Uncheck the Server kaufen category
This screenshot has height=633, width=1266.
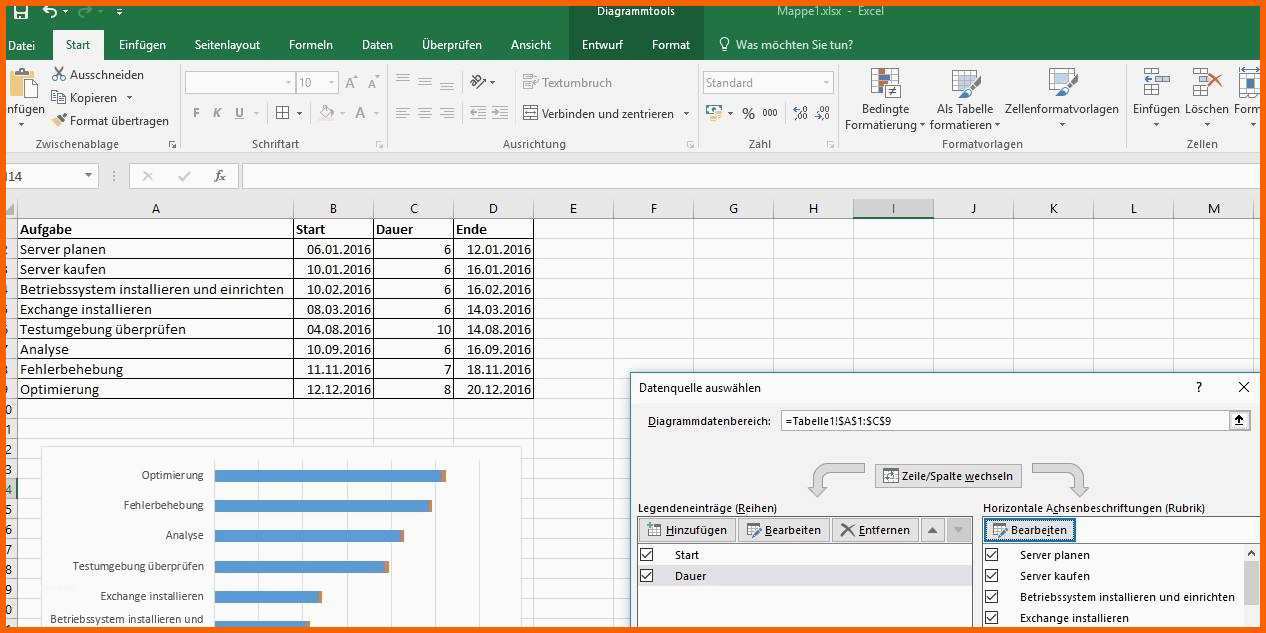[x=992, y=575]
